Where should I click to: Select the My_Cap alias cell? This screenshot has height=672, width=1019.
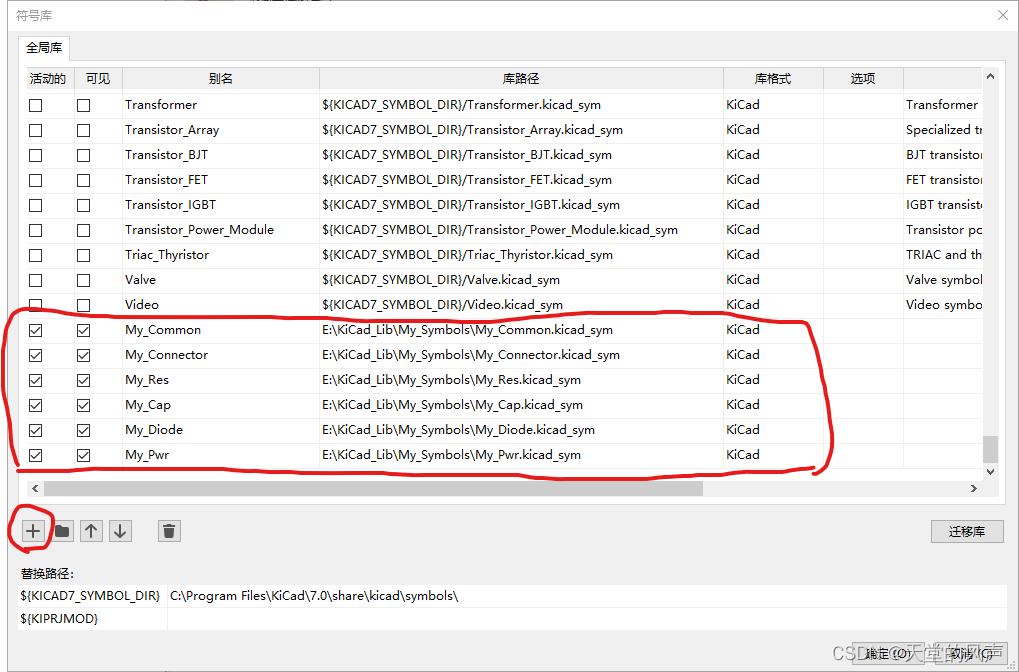pos(221,405)
